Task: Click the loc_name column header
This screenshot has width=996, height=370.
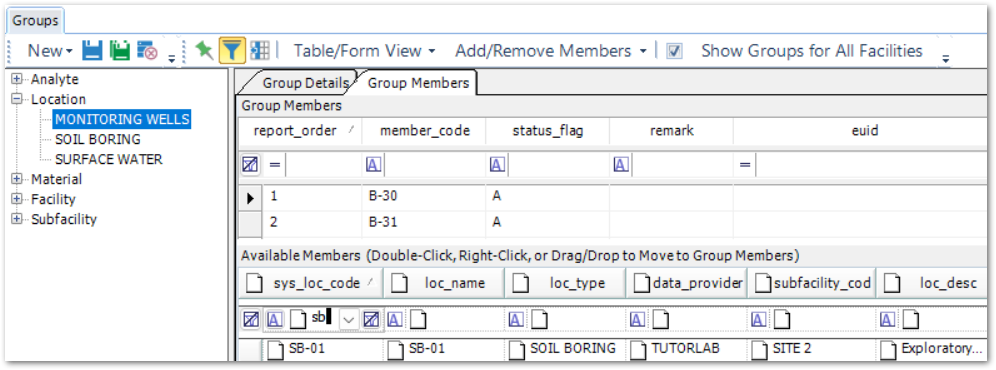Action: (x=443, y=284)
